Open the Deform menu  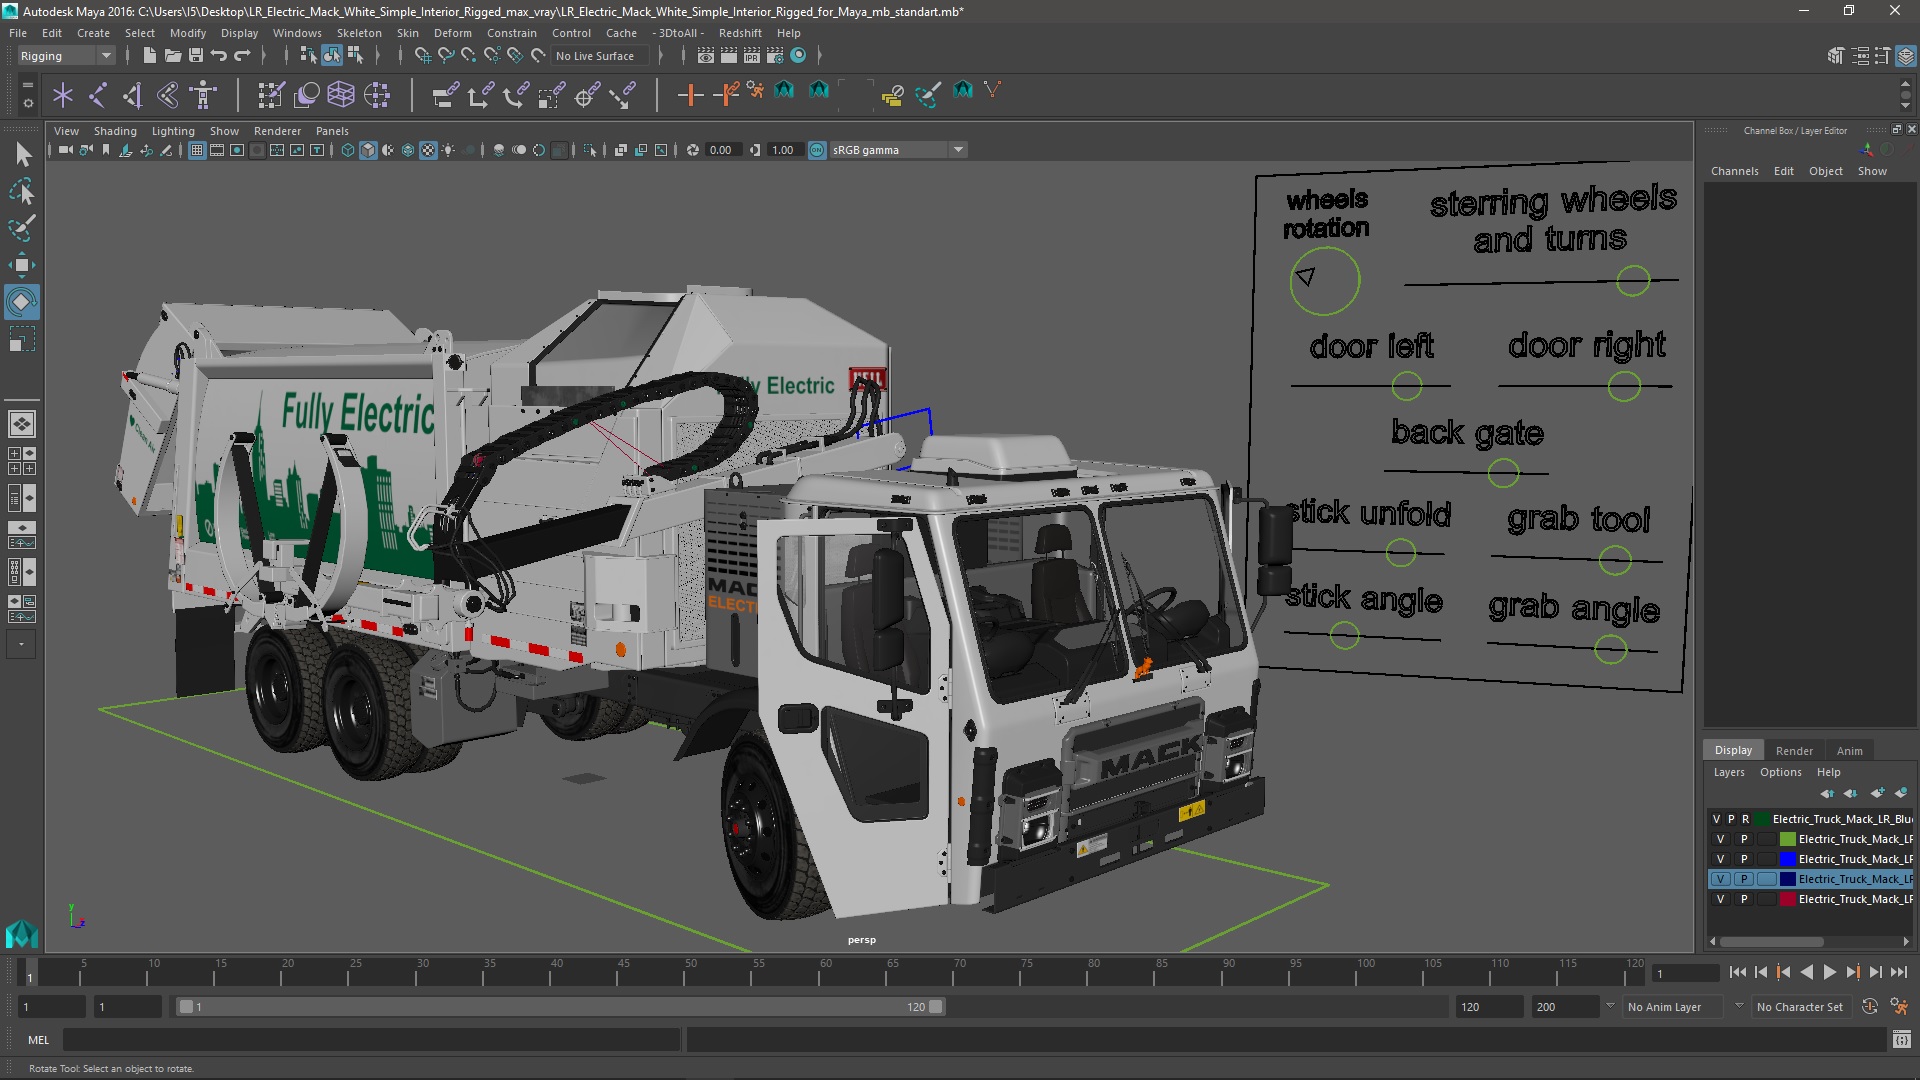[x=452, y=33]
